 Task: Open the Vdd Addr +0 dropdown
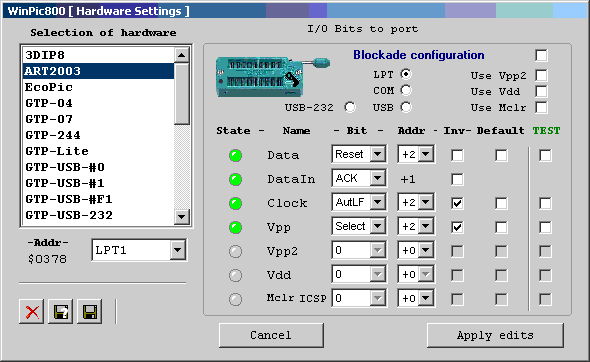click(426, 274)
